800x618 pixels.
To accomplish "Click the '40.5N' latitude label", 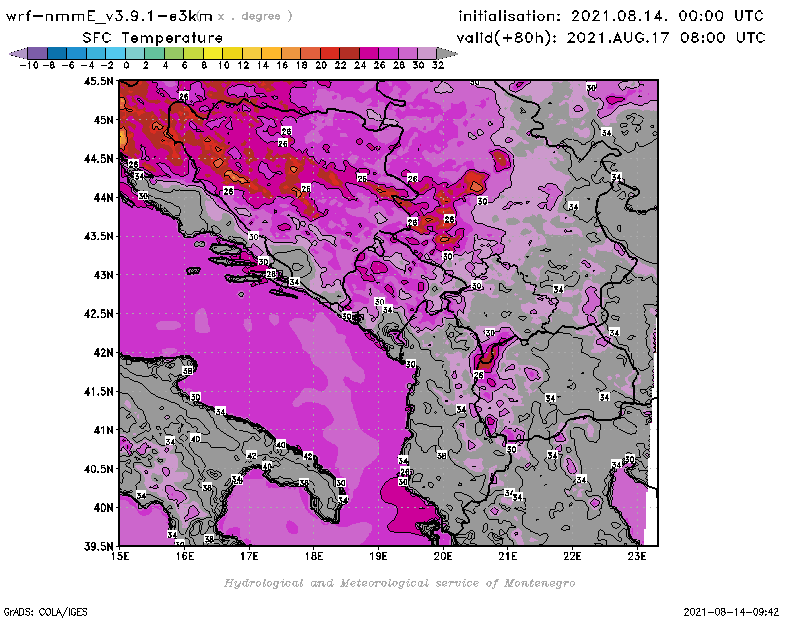I will [x=98, y=469].
